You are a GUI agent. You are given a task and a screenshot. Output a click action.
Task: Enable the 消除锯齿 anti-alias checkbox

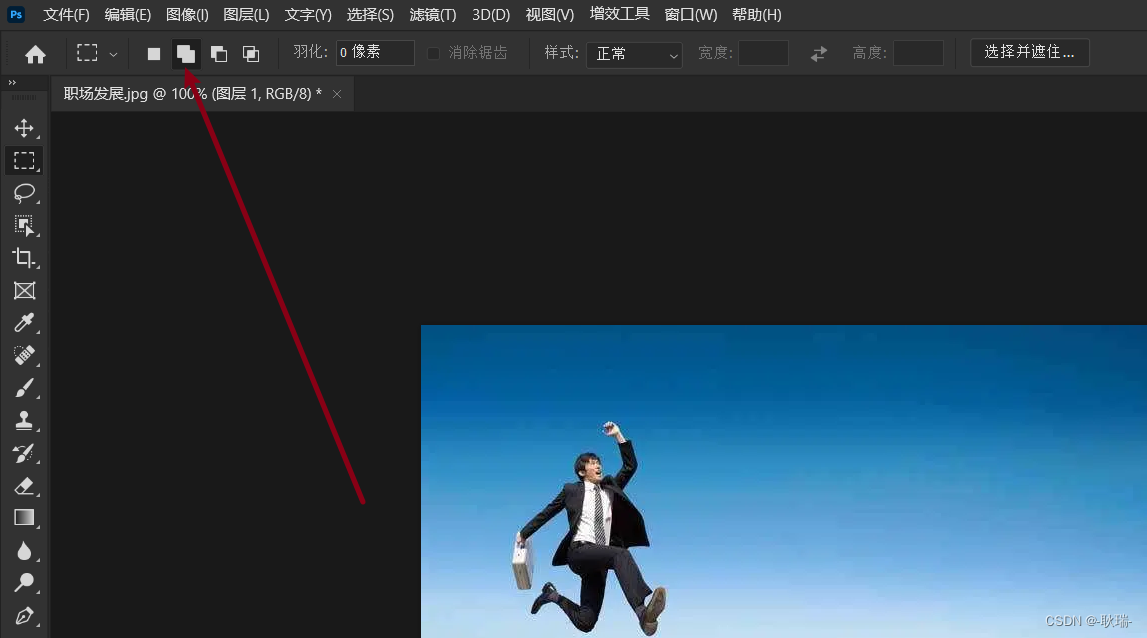(x=432, y=52)
